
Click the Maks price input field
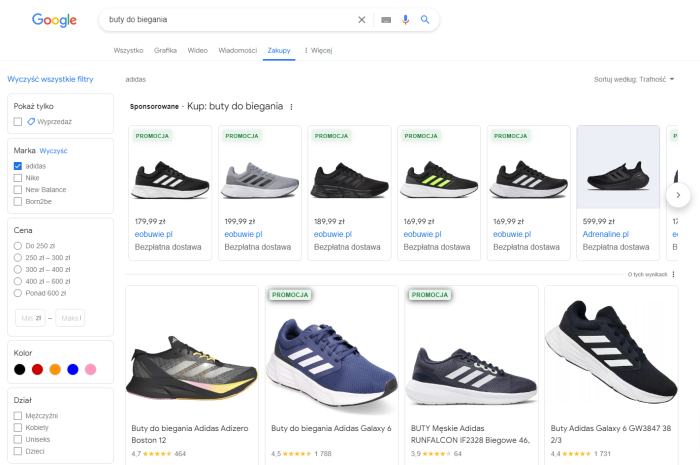coord(70,318)
